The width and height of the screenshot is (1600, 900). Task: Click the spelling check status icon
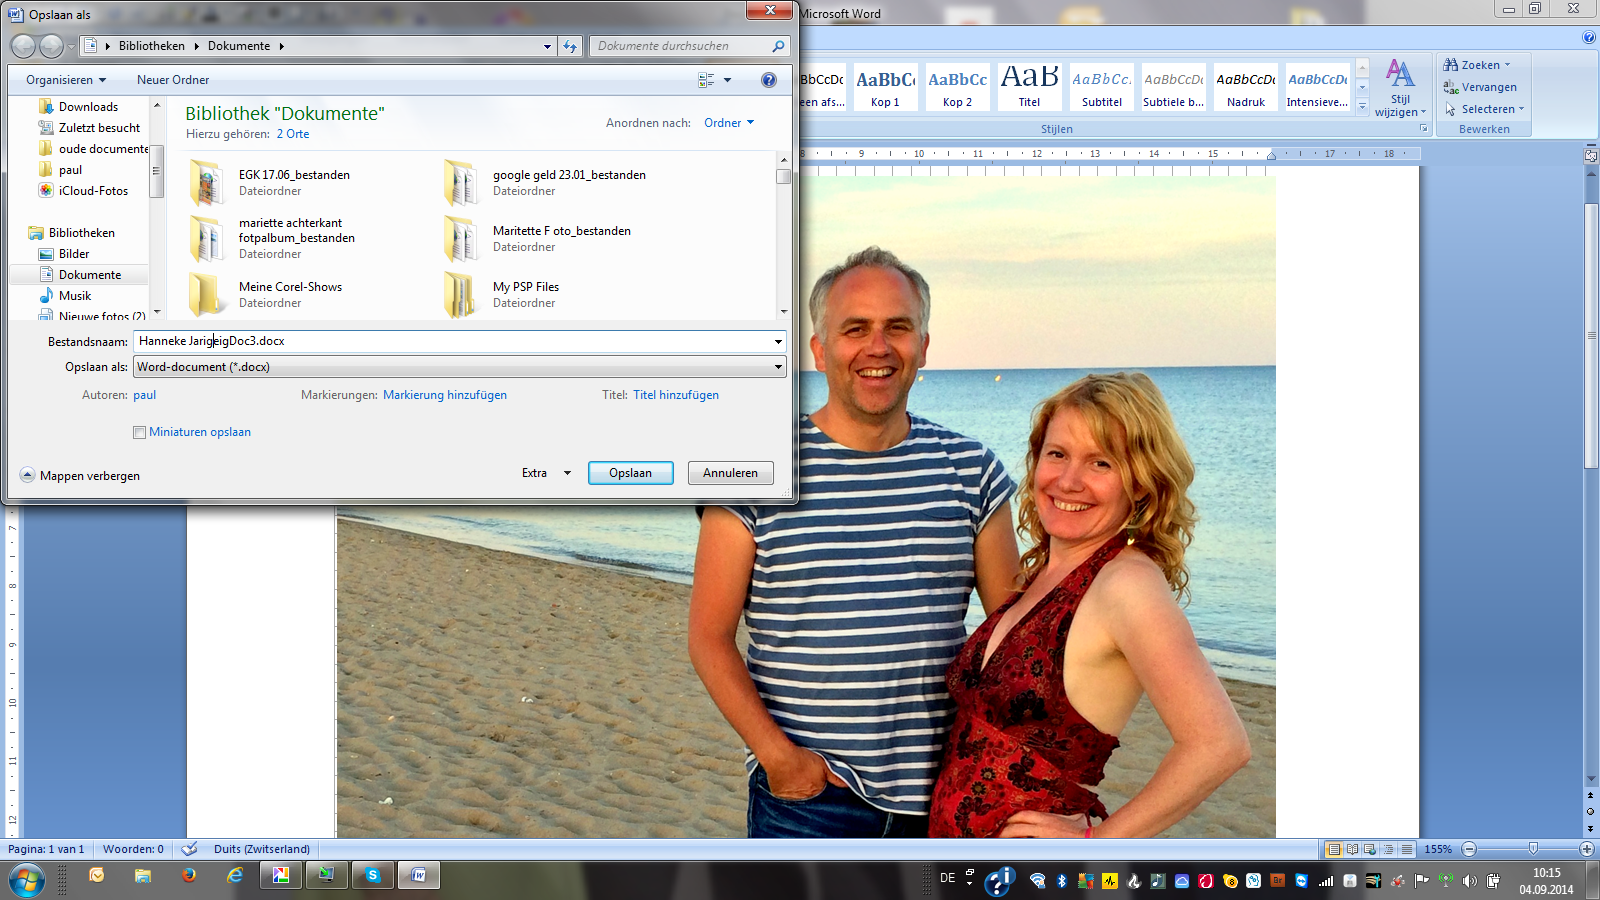point(190,849)
